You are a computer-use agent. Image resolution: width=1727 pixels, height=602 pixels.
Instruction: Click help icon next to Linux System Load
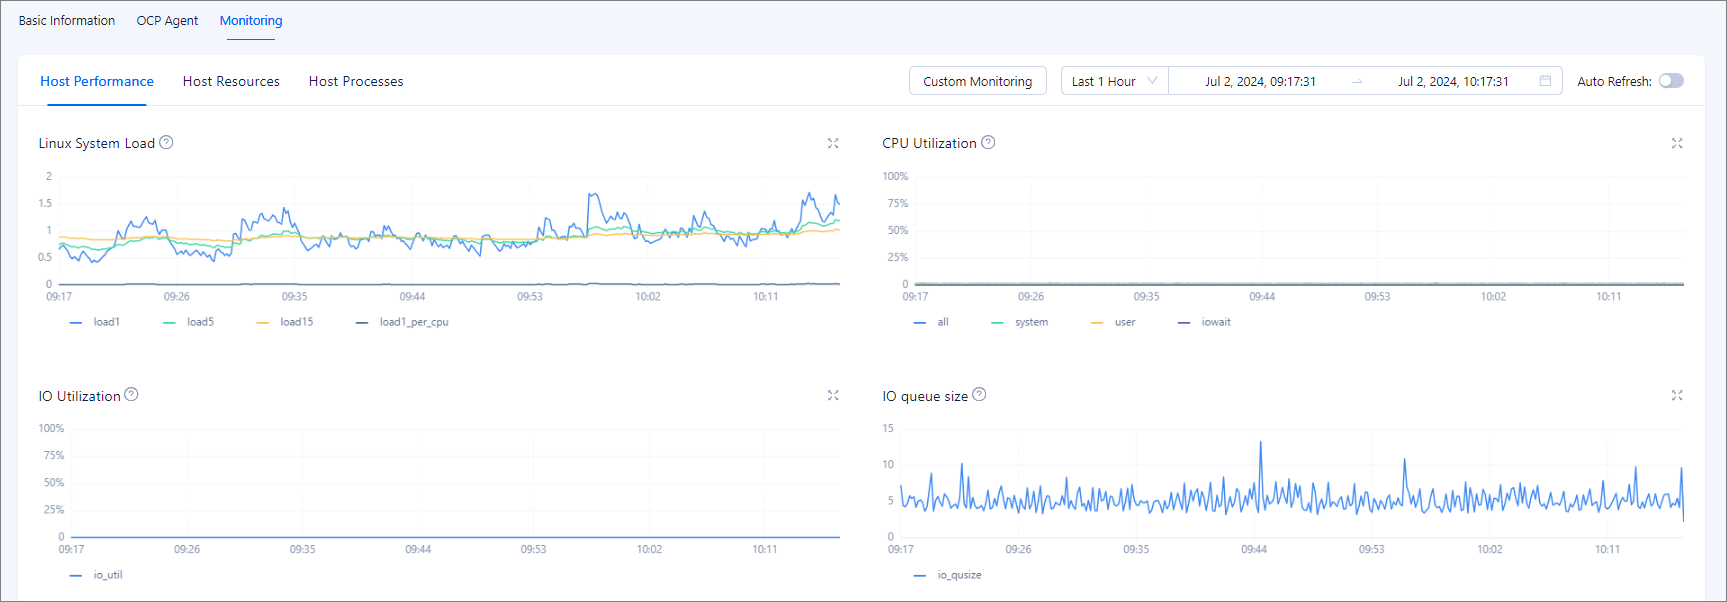167,143
